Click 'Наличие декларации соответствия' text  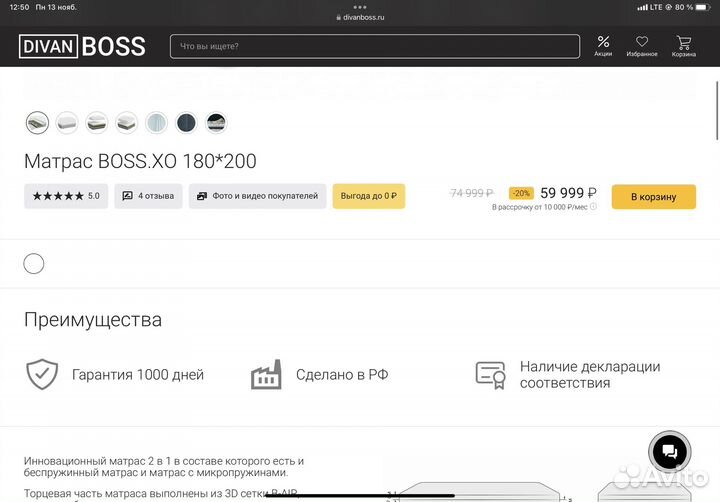(590, 375)
